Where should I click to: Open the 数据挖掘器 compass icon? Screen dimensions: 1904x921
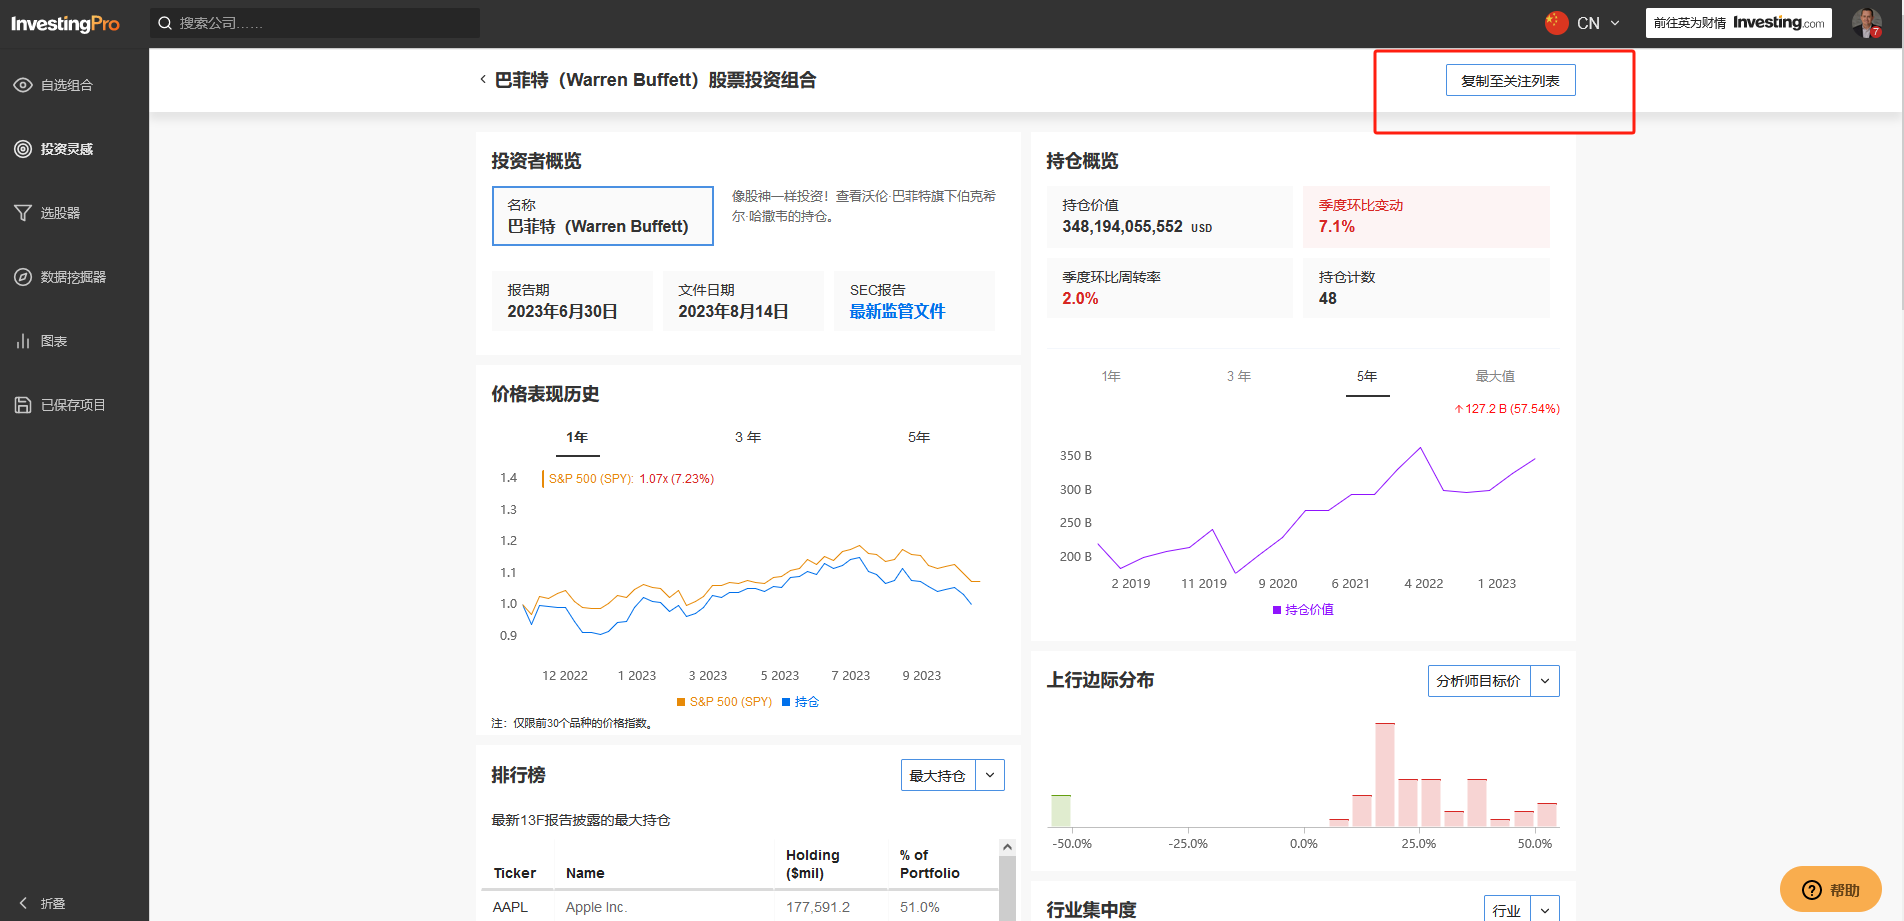tap(23, 277)
